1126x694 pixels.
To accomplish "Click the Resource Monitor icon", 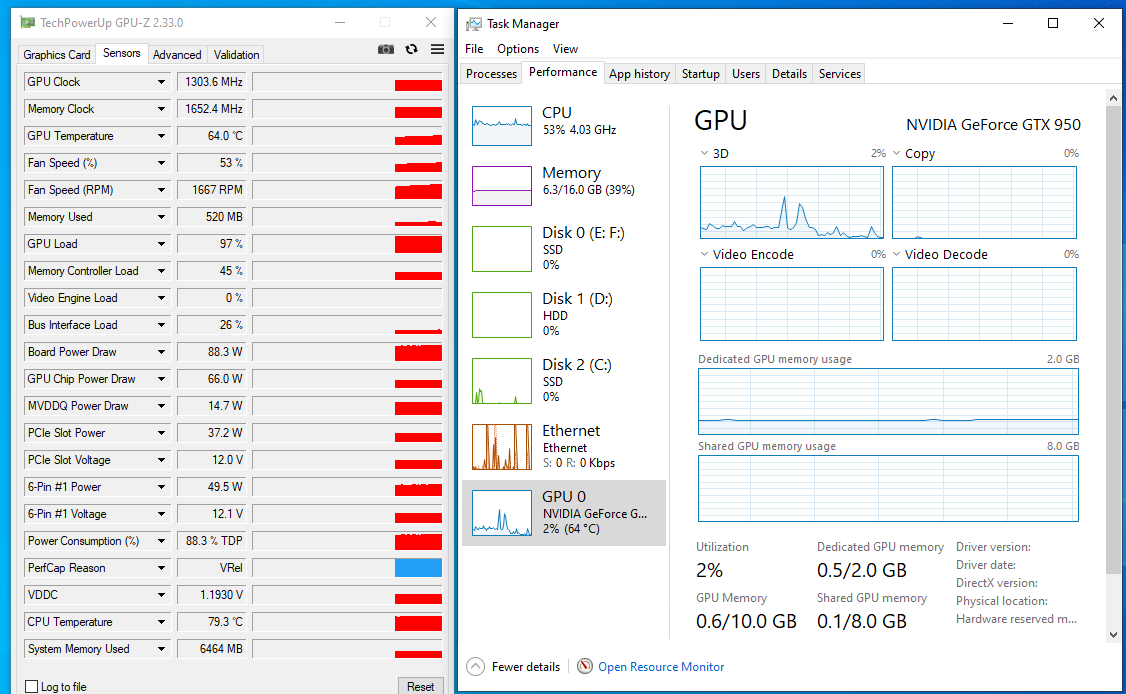I will pyautogui.click(x=585, y=667).
